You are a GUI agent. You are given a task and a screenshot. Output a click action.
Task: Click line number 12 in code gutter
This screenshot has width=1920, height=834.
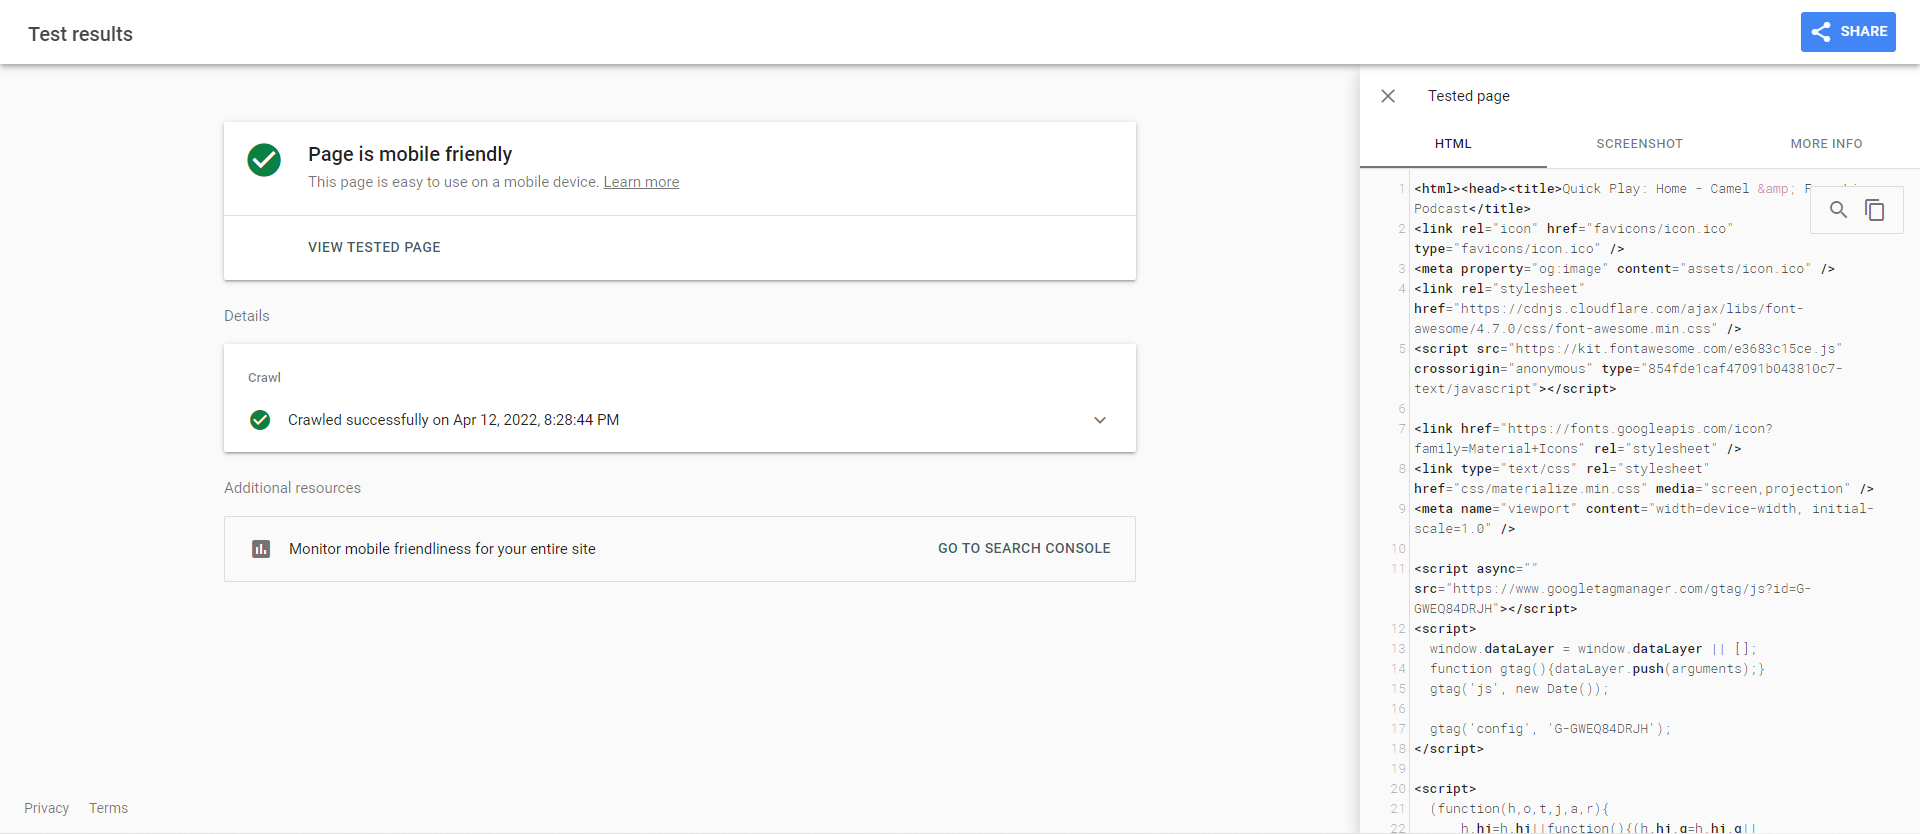tap(1398, 629)
